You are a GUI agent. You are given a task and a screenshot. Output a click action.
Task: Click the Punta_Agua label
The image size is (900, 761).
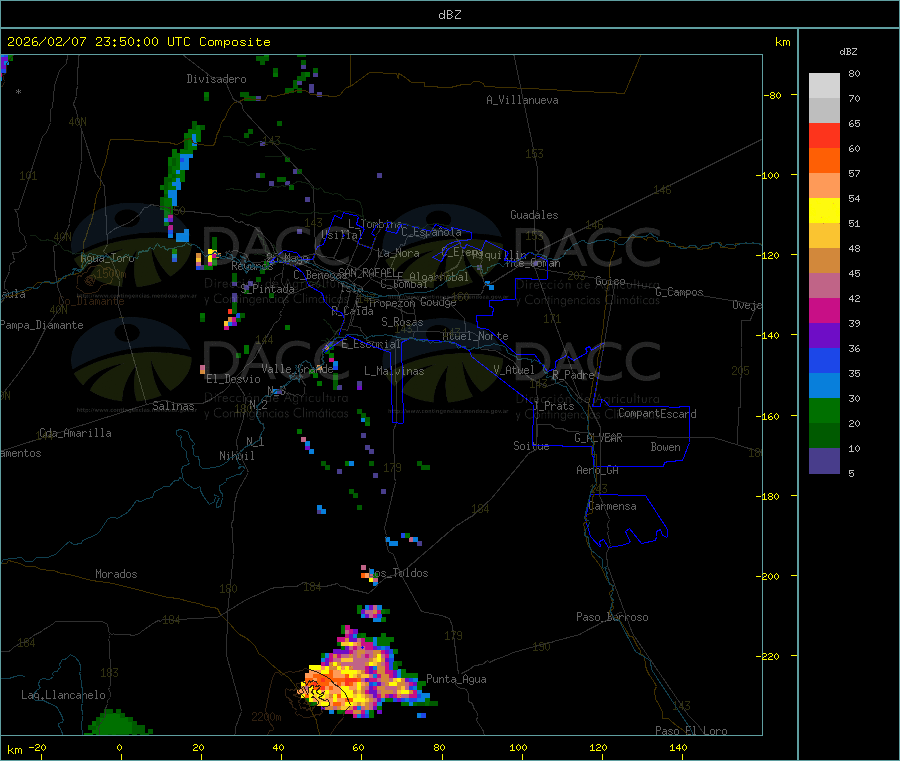click(x=456, y=679)
